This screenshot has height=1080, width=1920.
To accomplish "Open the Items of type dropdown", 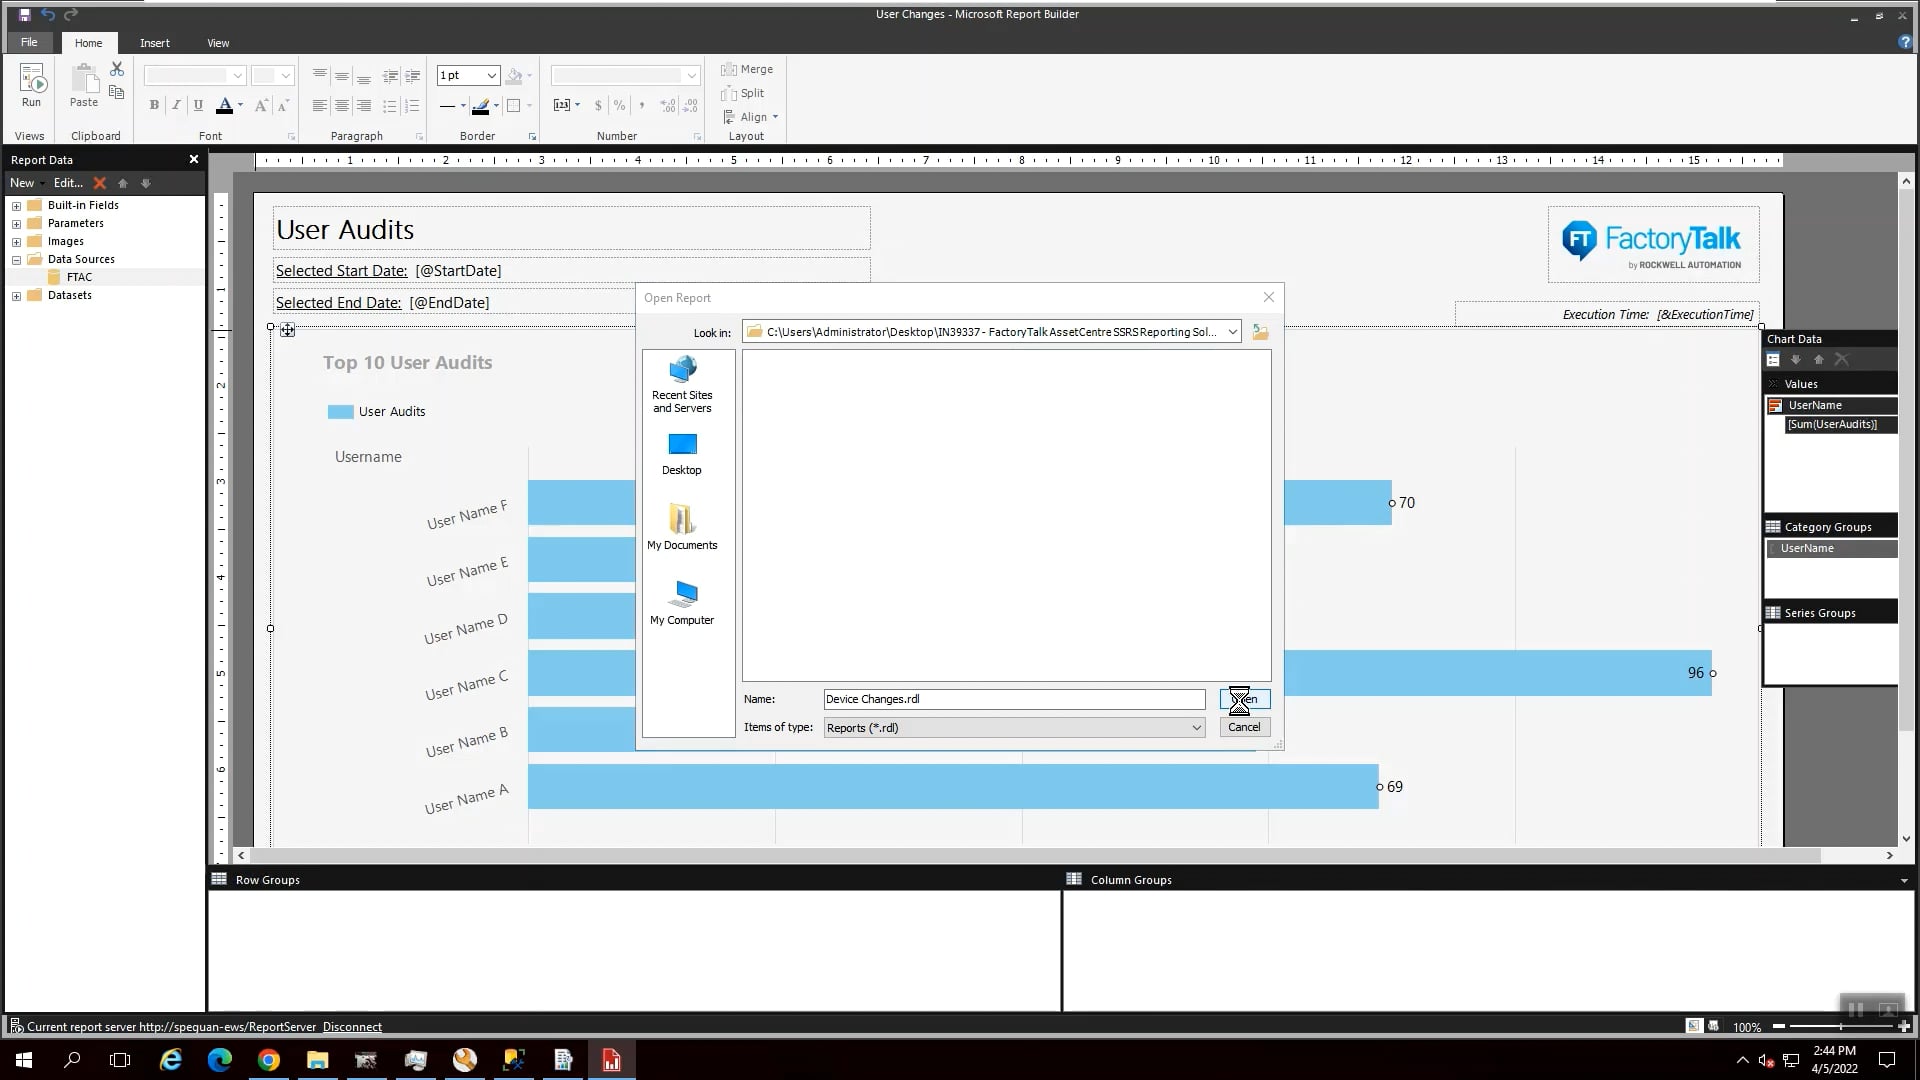I will pyautogui.click(x=1197, y=727).
